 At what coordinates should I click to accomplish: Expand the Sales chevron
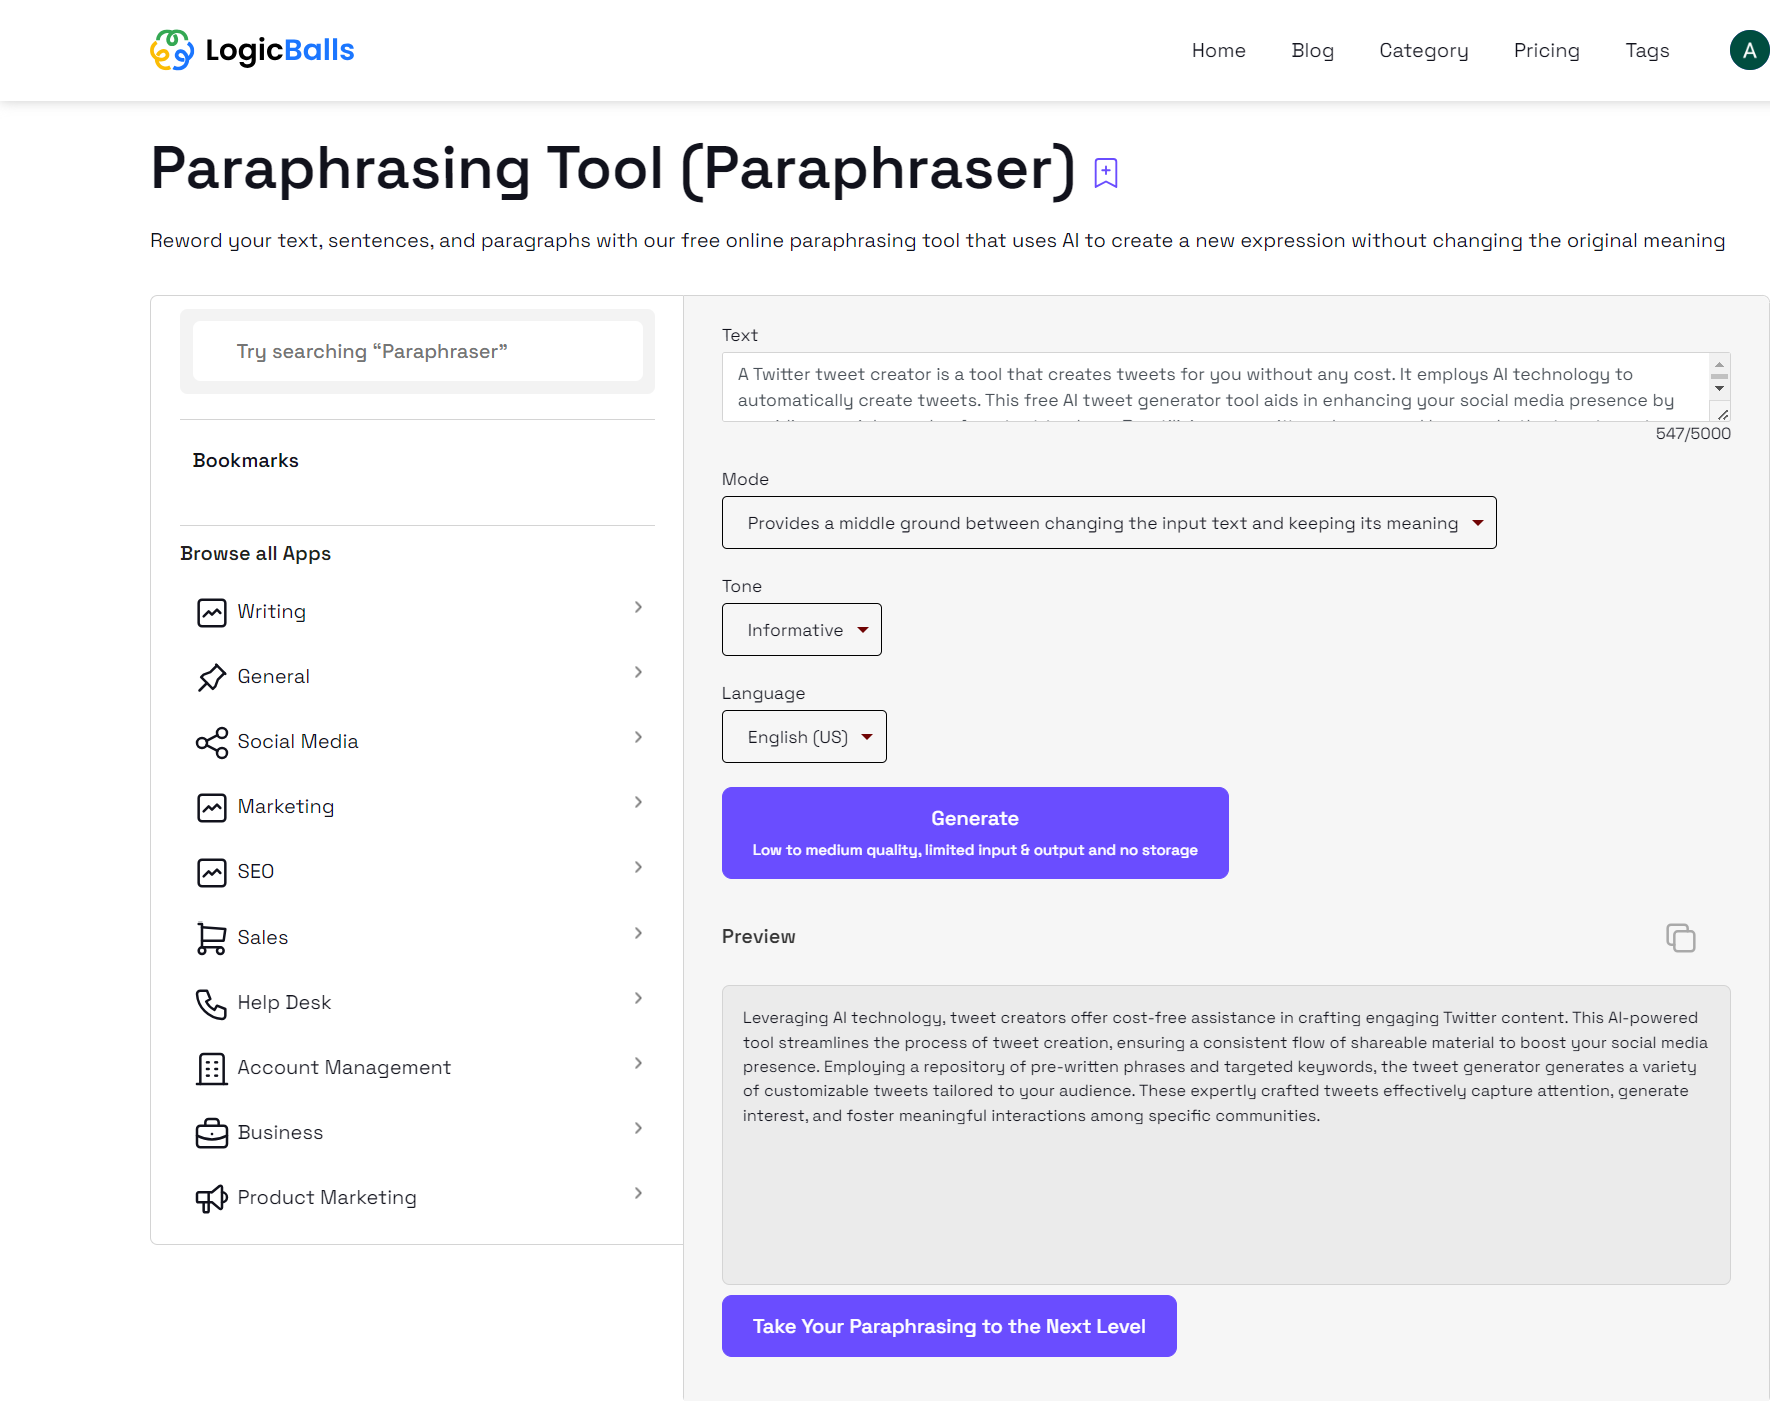click(638, 933)
